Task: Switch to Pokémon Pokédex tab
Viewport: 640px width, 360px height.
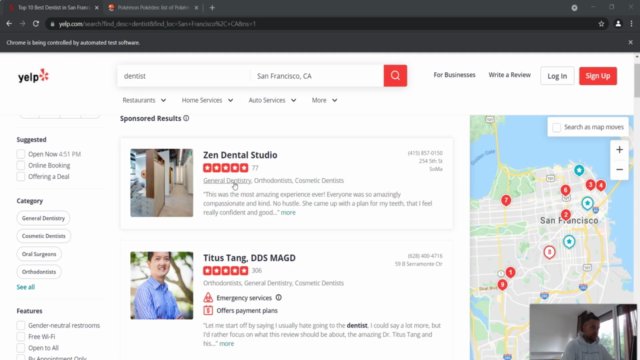Action: click(x=153, y=7)
